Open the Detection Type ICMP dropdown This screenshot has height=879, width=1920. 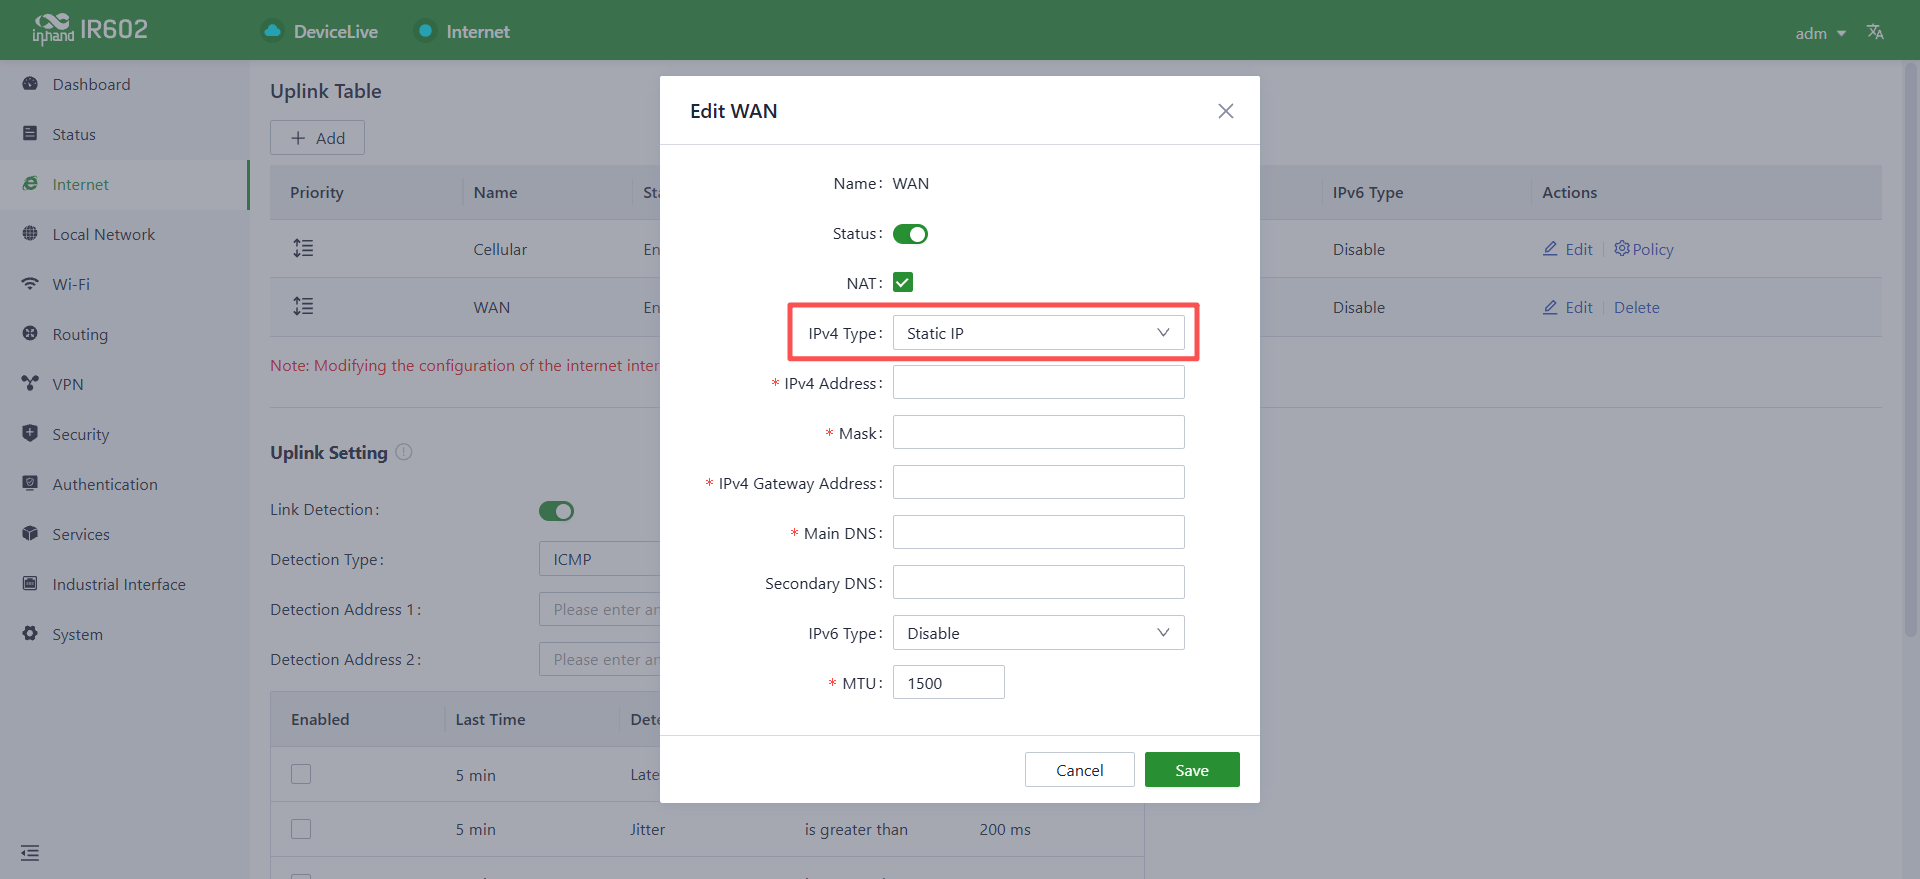click(600, 559)
